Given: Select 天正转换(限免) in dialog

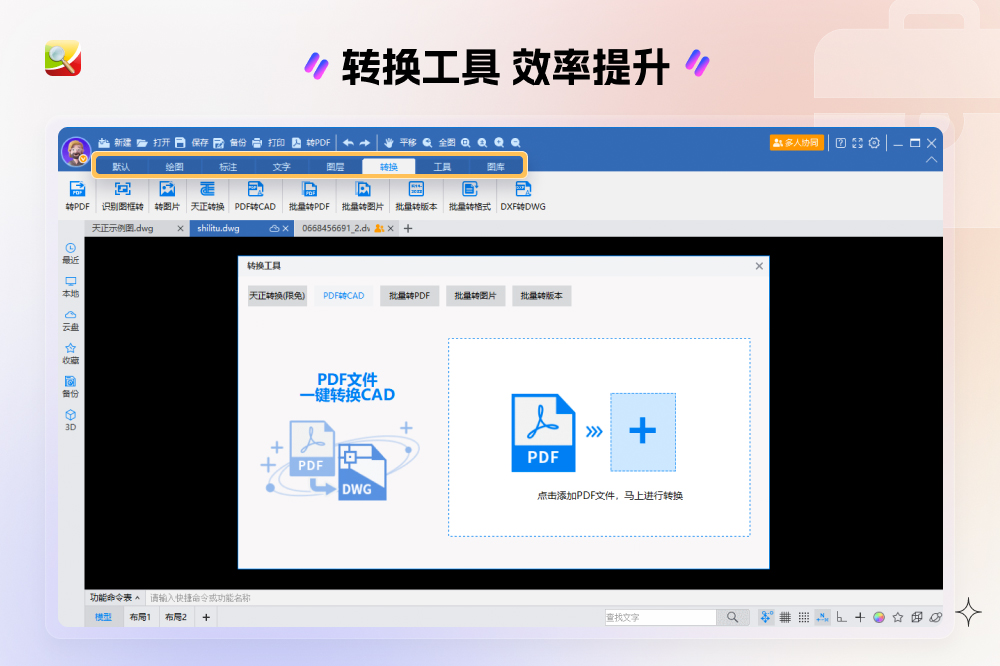Looking at the screenshot, I should coord(277,296).
